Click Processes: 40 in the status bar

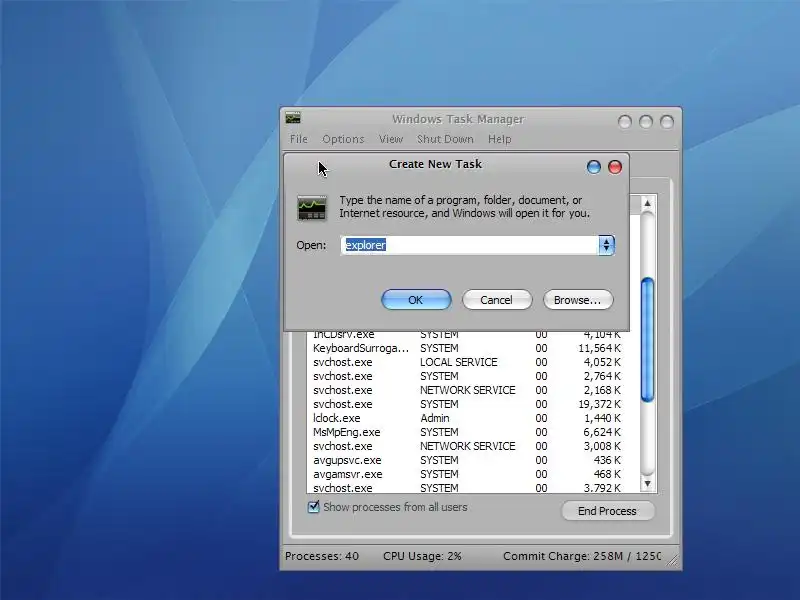(x=322, y=556)
